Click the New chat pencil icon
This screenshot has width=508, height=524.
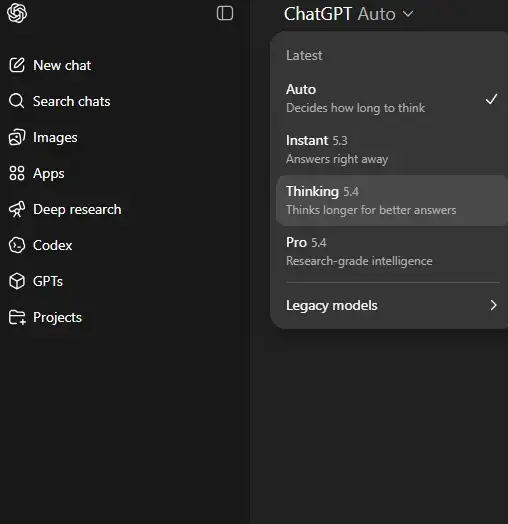pos(17,65)
